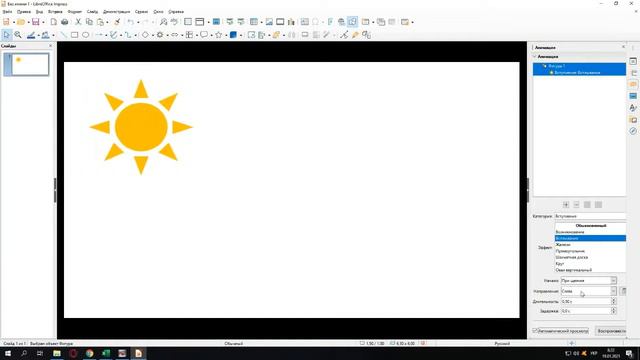This screenshot has height=360, width=640.
Task: Select the arrow Select tool
Action: pos(7,35)
